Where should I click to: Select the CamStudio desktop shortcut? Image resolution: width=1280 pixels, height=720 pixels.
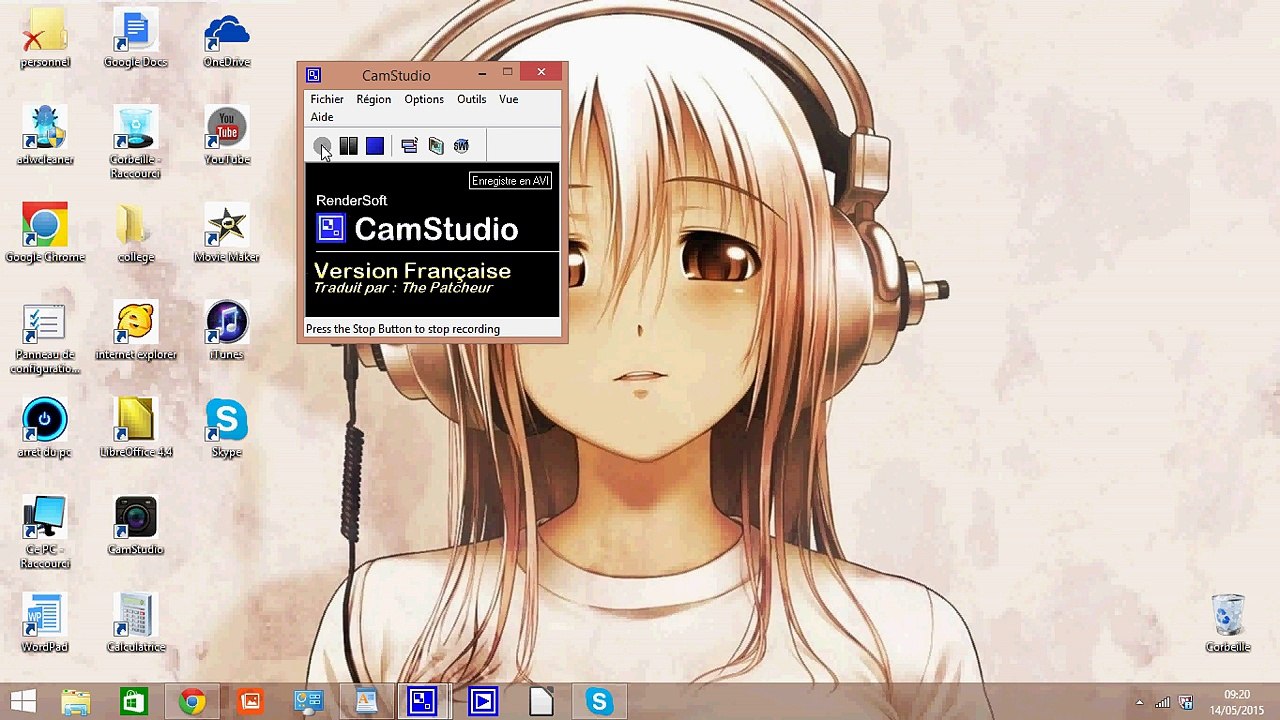(x=135, y=526)
